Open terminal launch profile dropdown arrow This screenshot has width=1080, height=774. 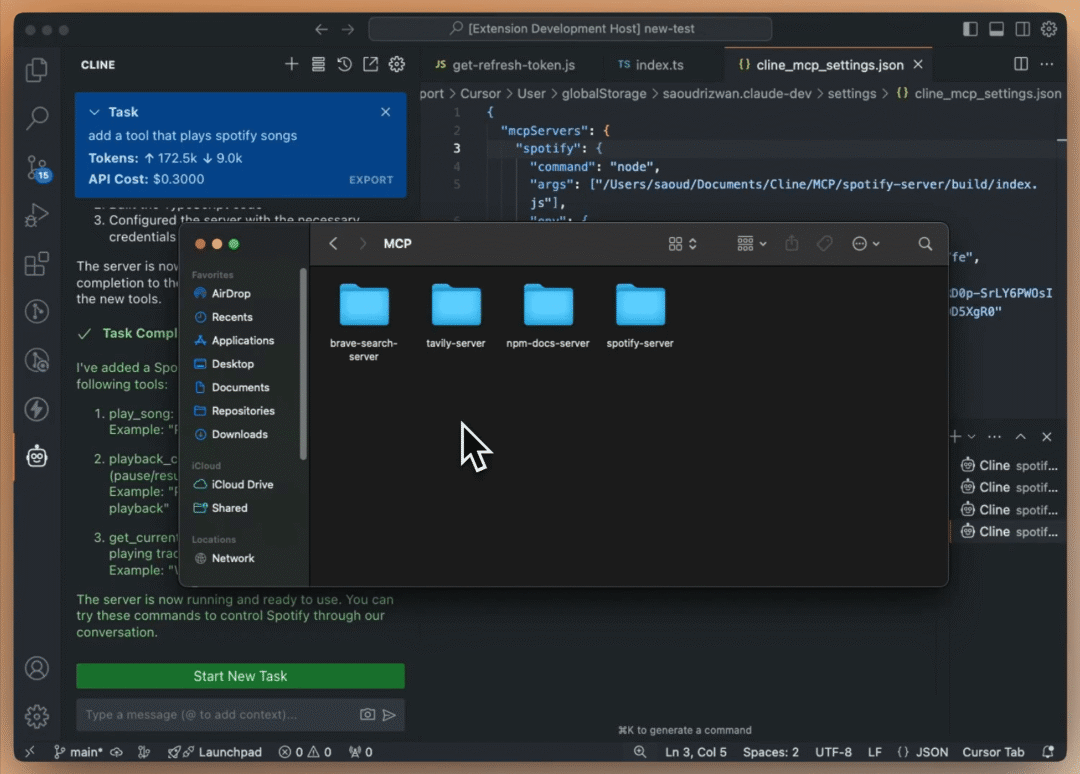971,437
